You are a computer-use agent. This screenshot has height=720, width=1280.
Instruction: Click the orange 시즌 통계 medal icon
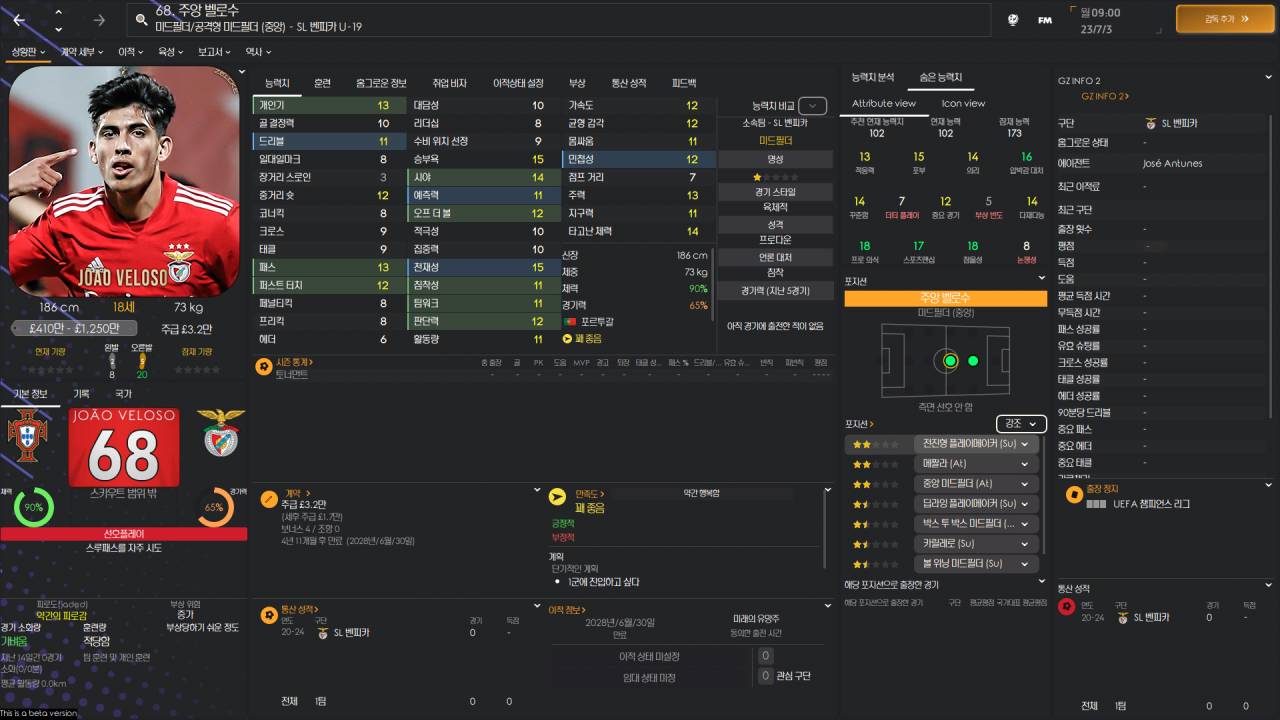[262, 367]
